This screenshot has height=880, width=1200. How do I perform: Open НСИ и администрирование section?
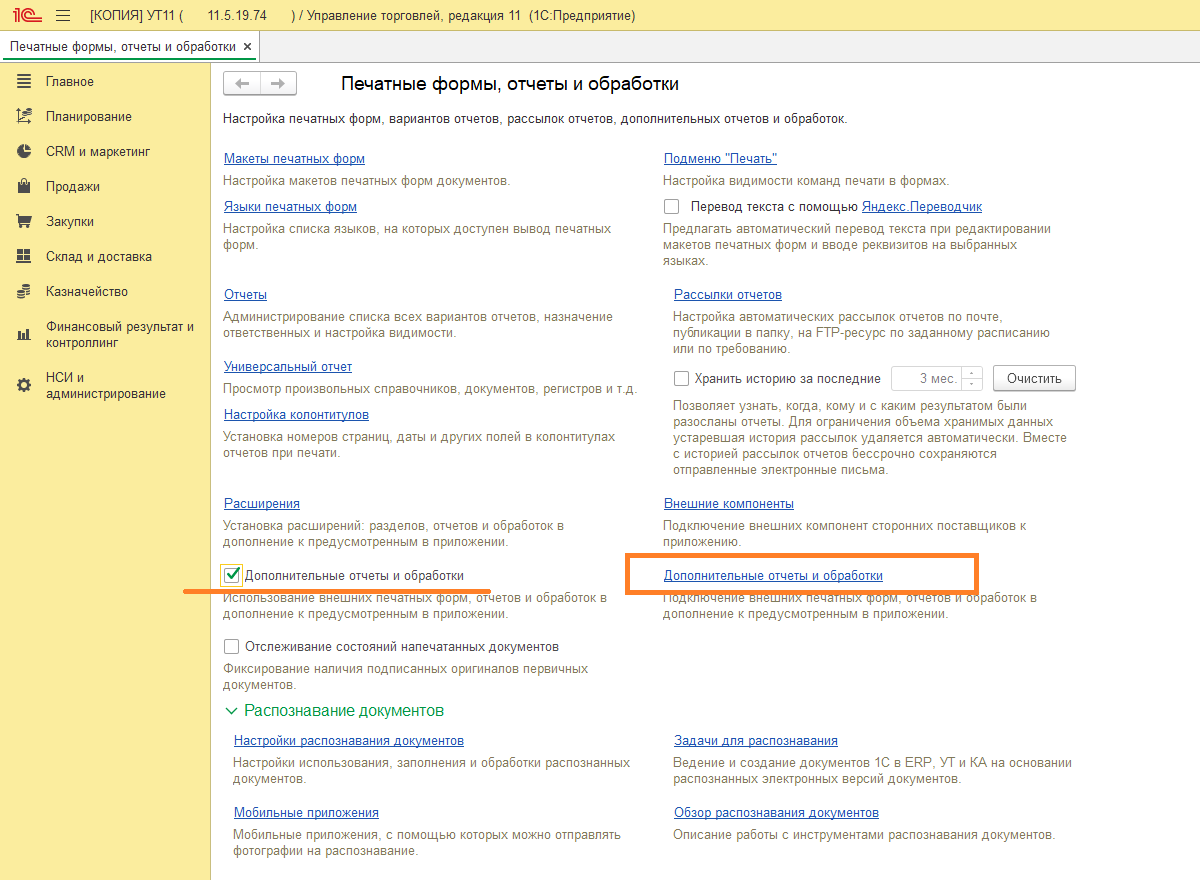[106, 386]
